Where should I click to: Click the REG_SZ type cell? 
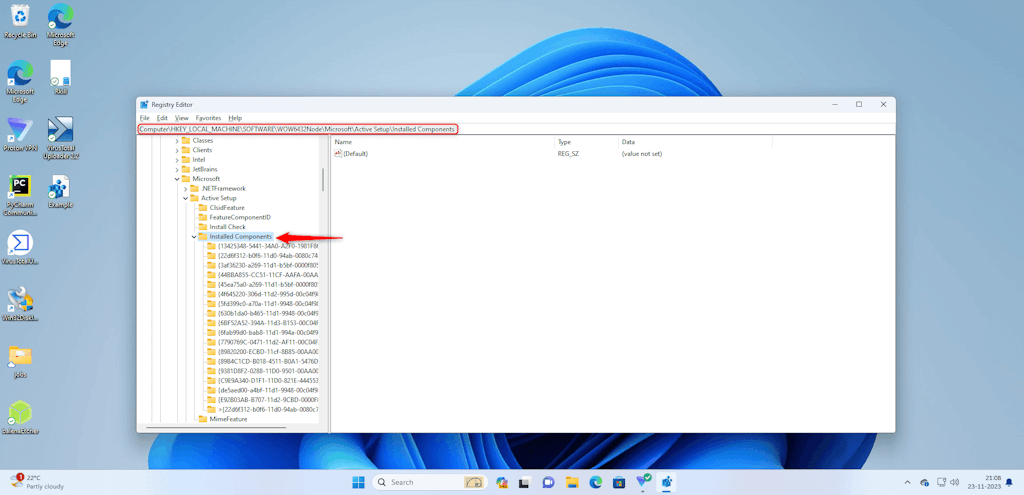568,153
